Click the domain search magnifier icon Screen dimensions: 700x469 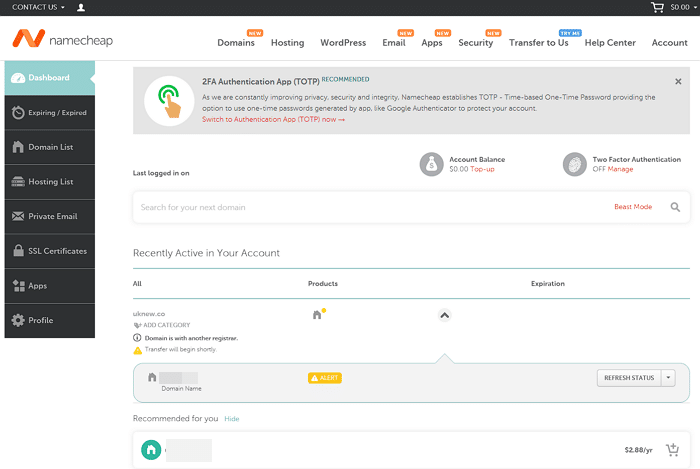675,207
